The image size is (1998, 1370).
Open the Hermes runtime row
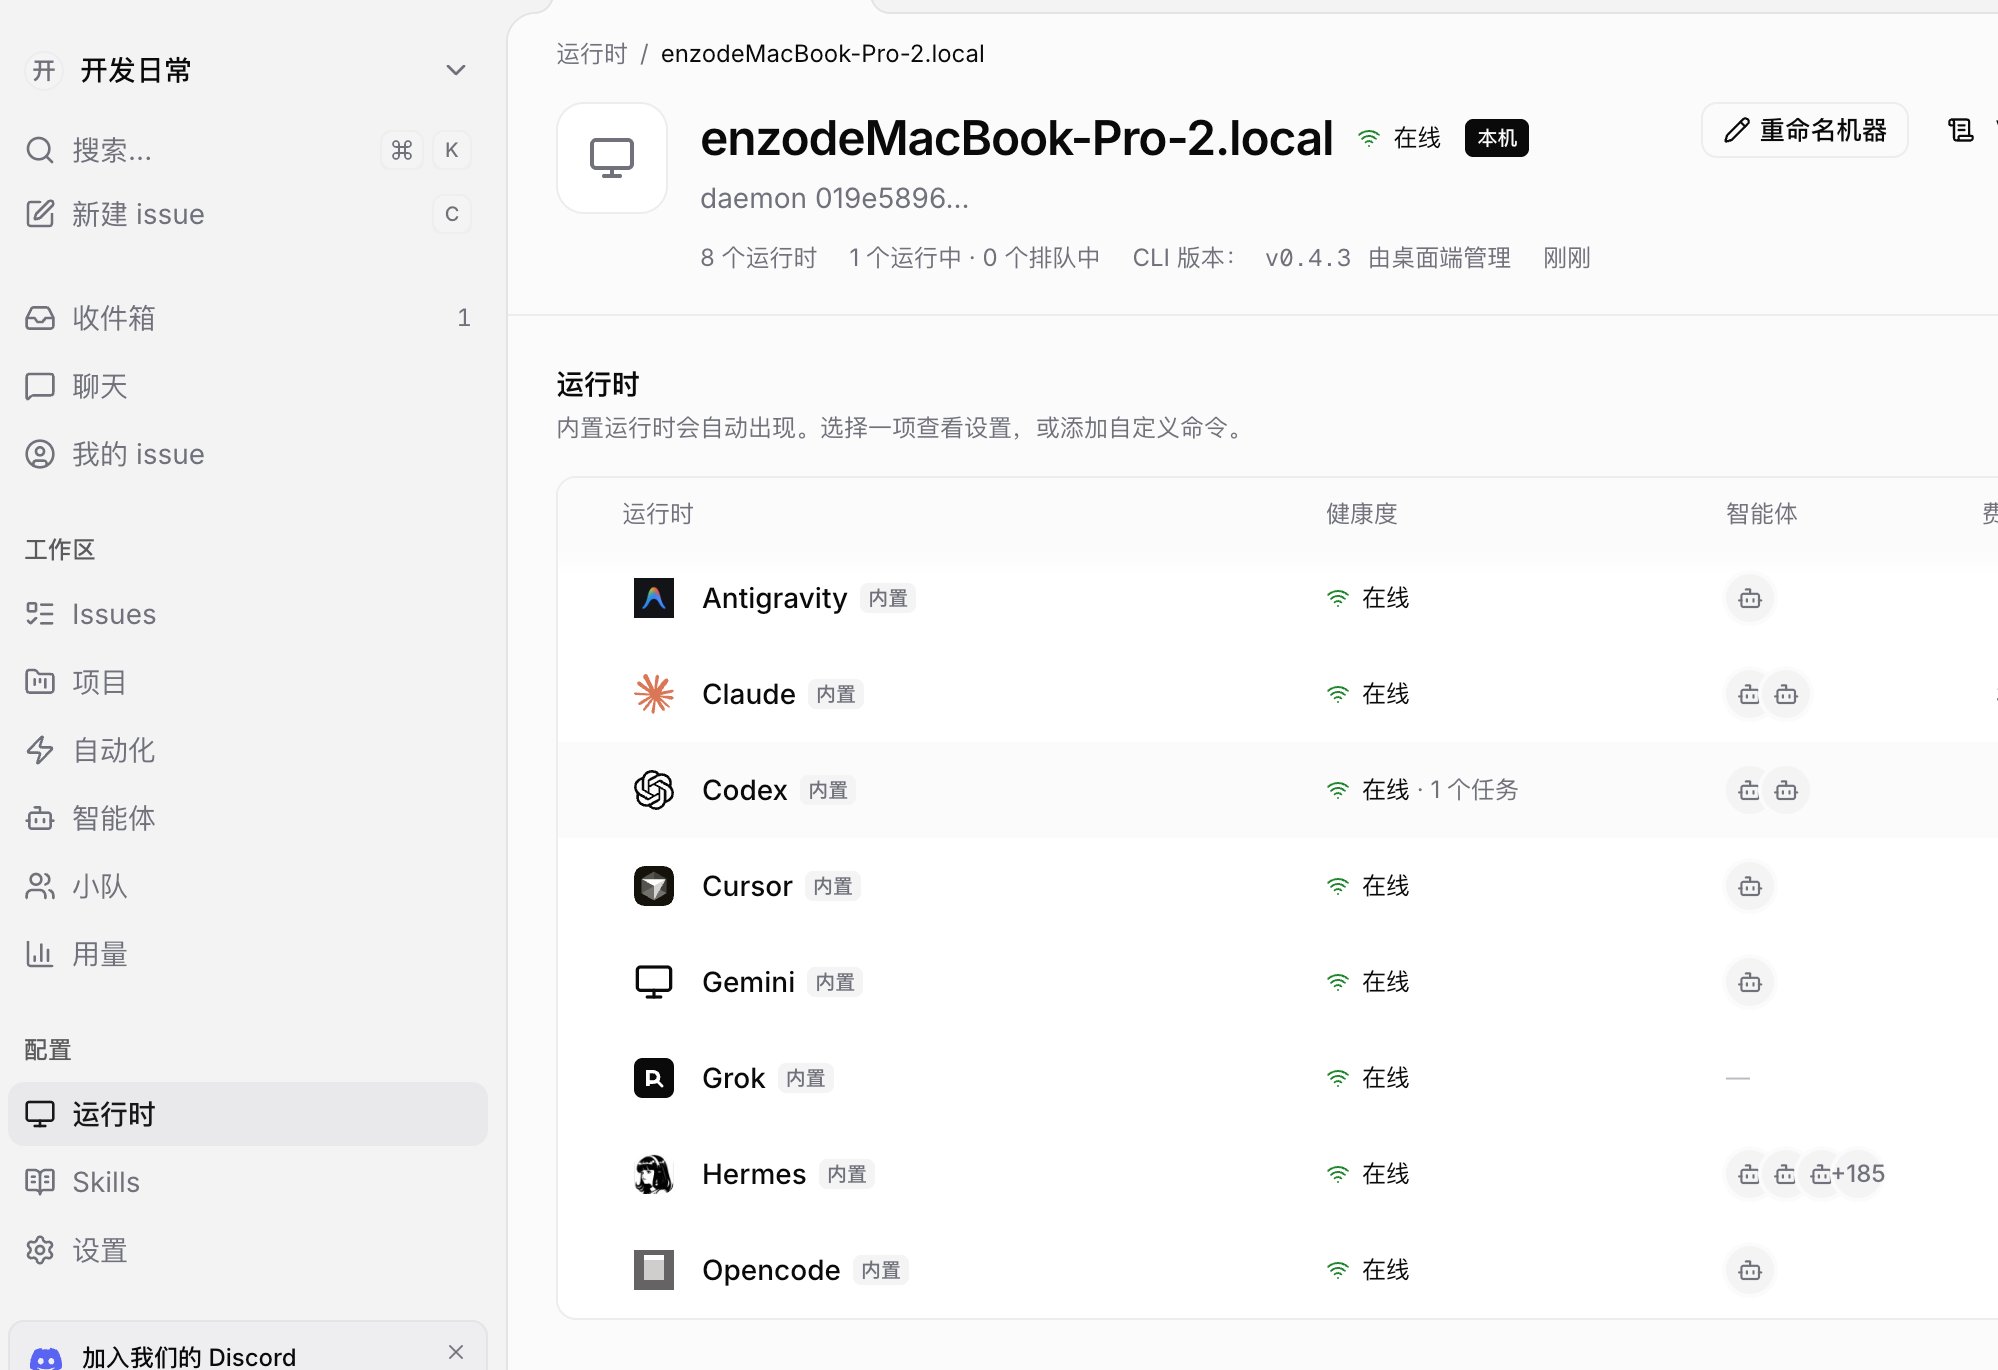click(x=1278, y=1174)
